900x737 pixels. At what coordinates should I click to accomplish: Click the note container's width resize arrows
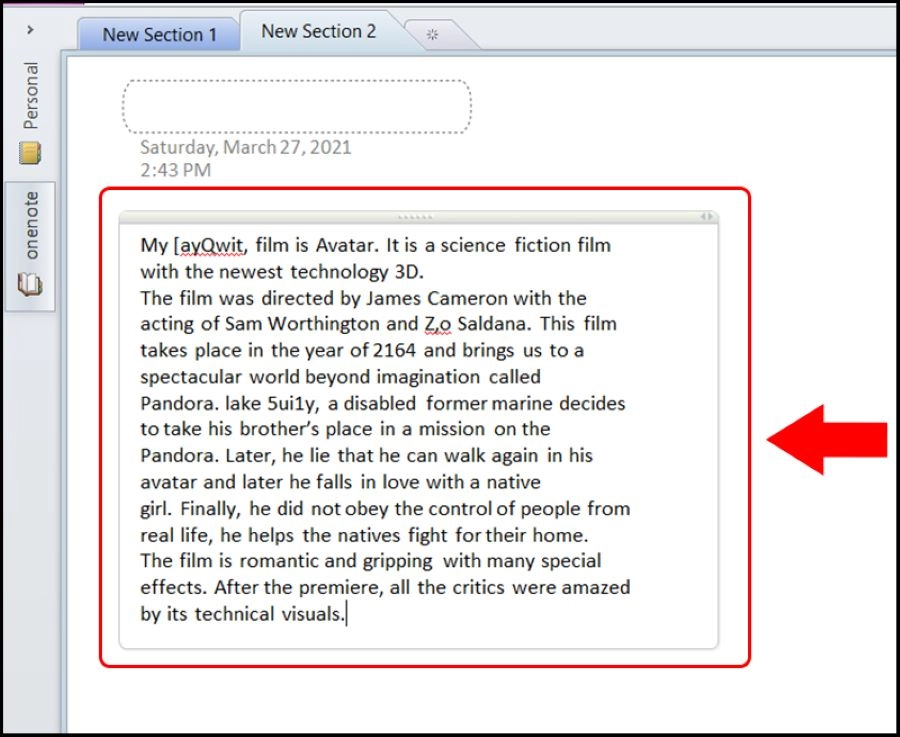pos(707,217)
